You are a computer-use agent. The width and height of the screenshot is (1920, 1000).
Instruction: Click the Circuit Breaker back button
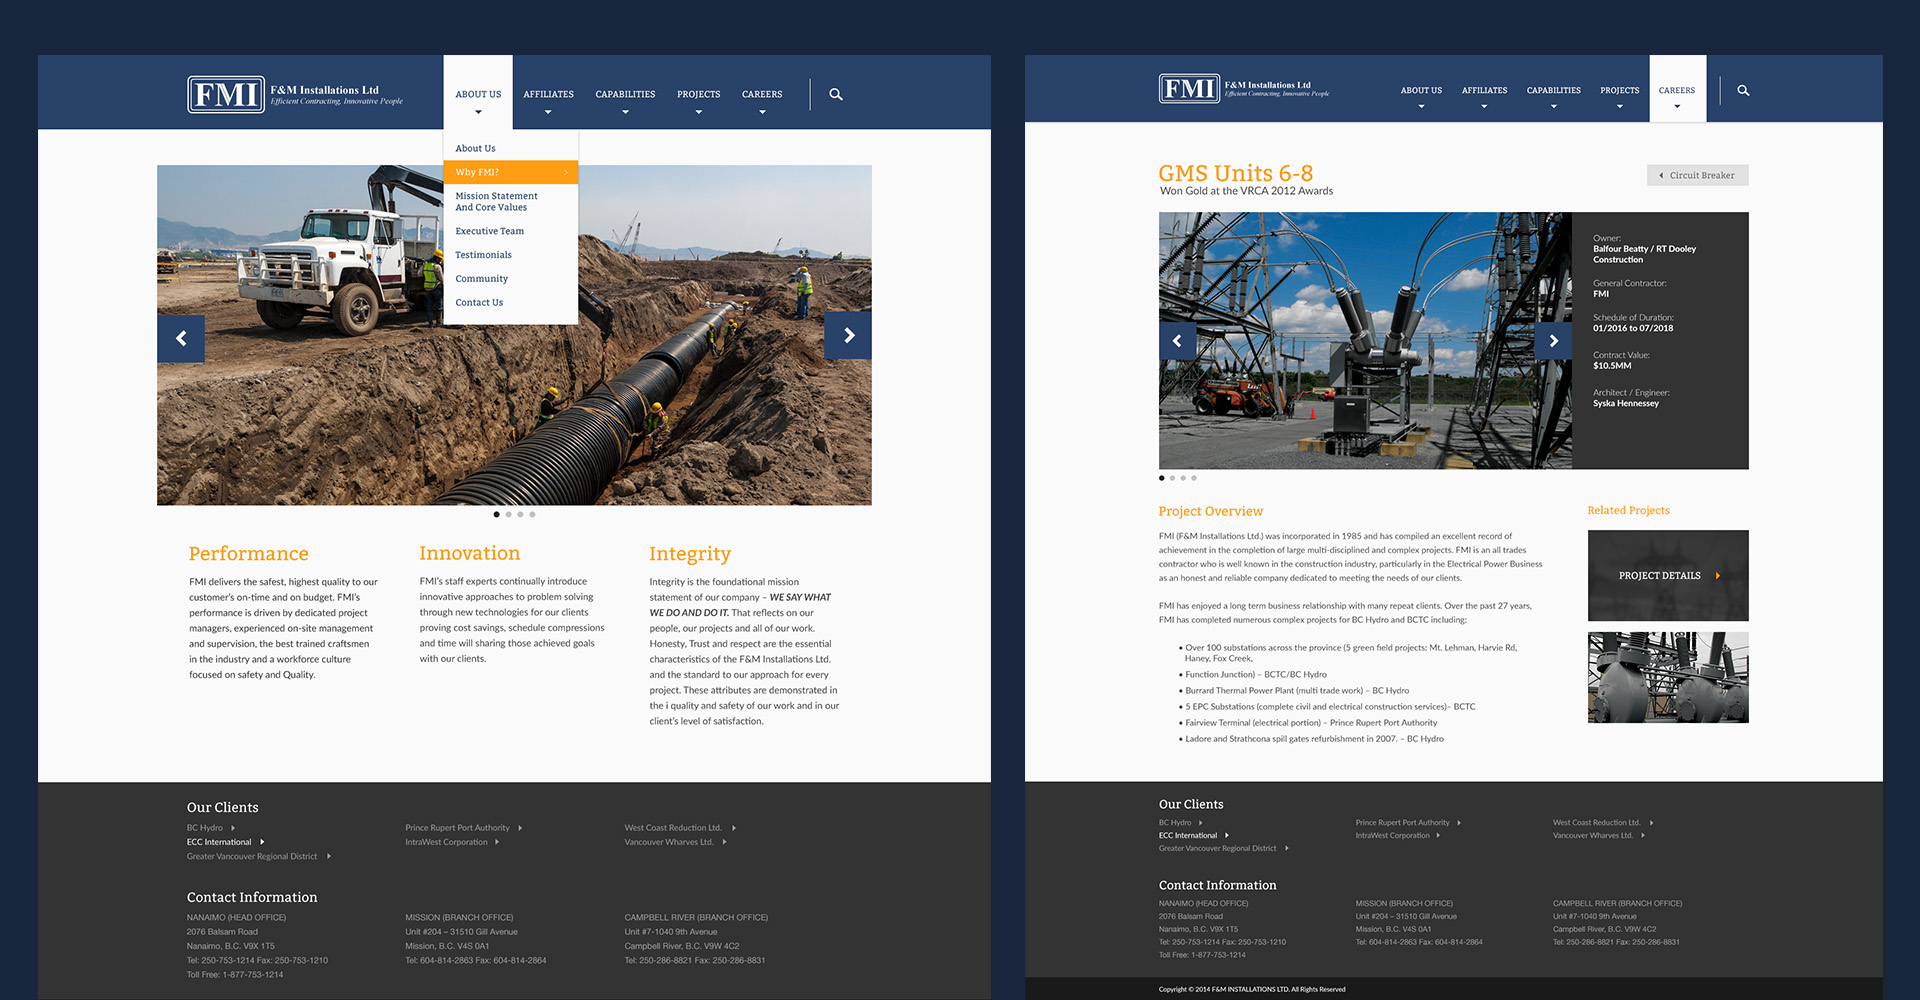point(1697,175)
